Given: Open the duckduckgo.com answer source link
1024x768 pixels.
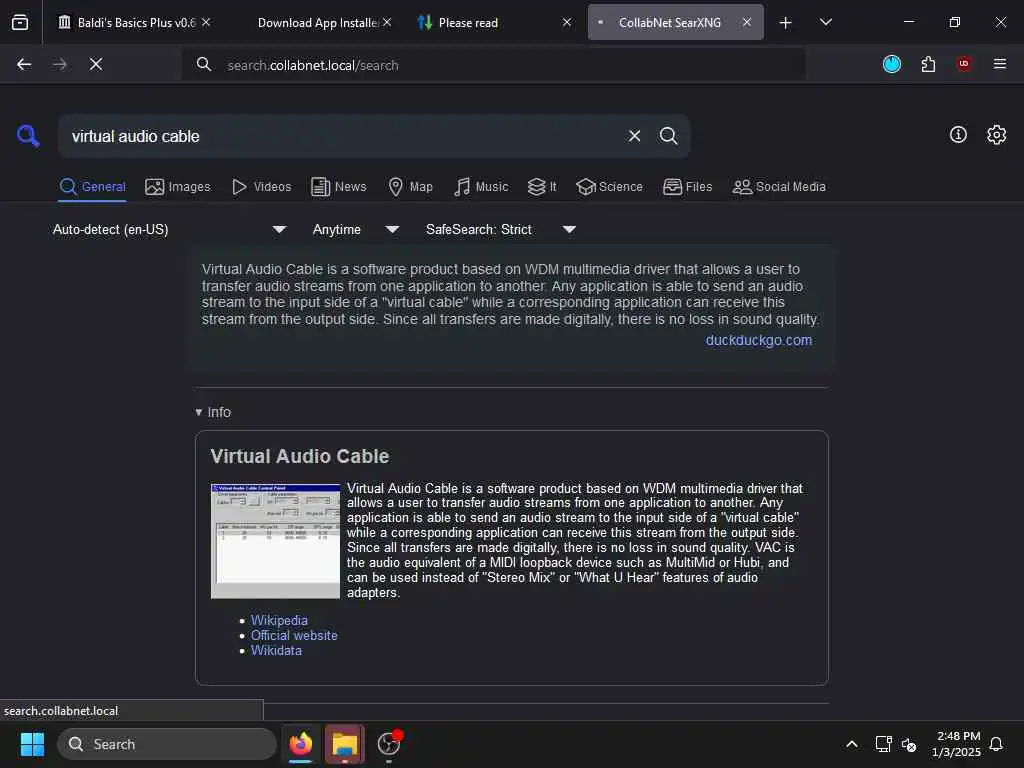Looking at the screenshot, I should (759, 340).
